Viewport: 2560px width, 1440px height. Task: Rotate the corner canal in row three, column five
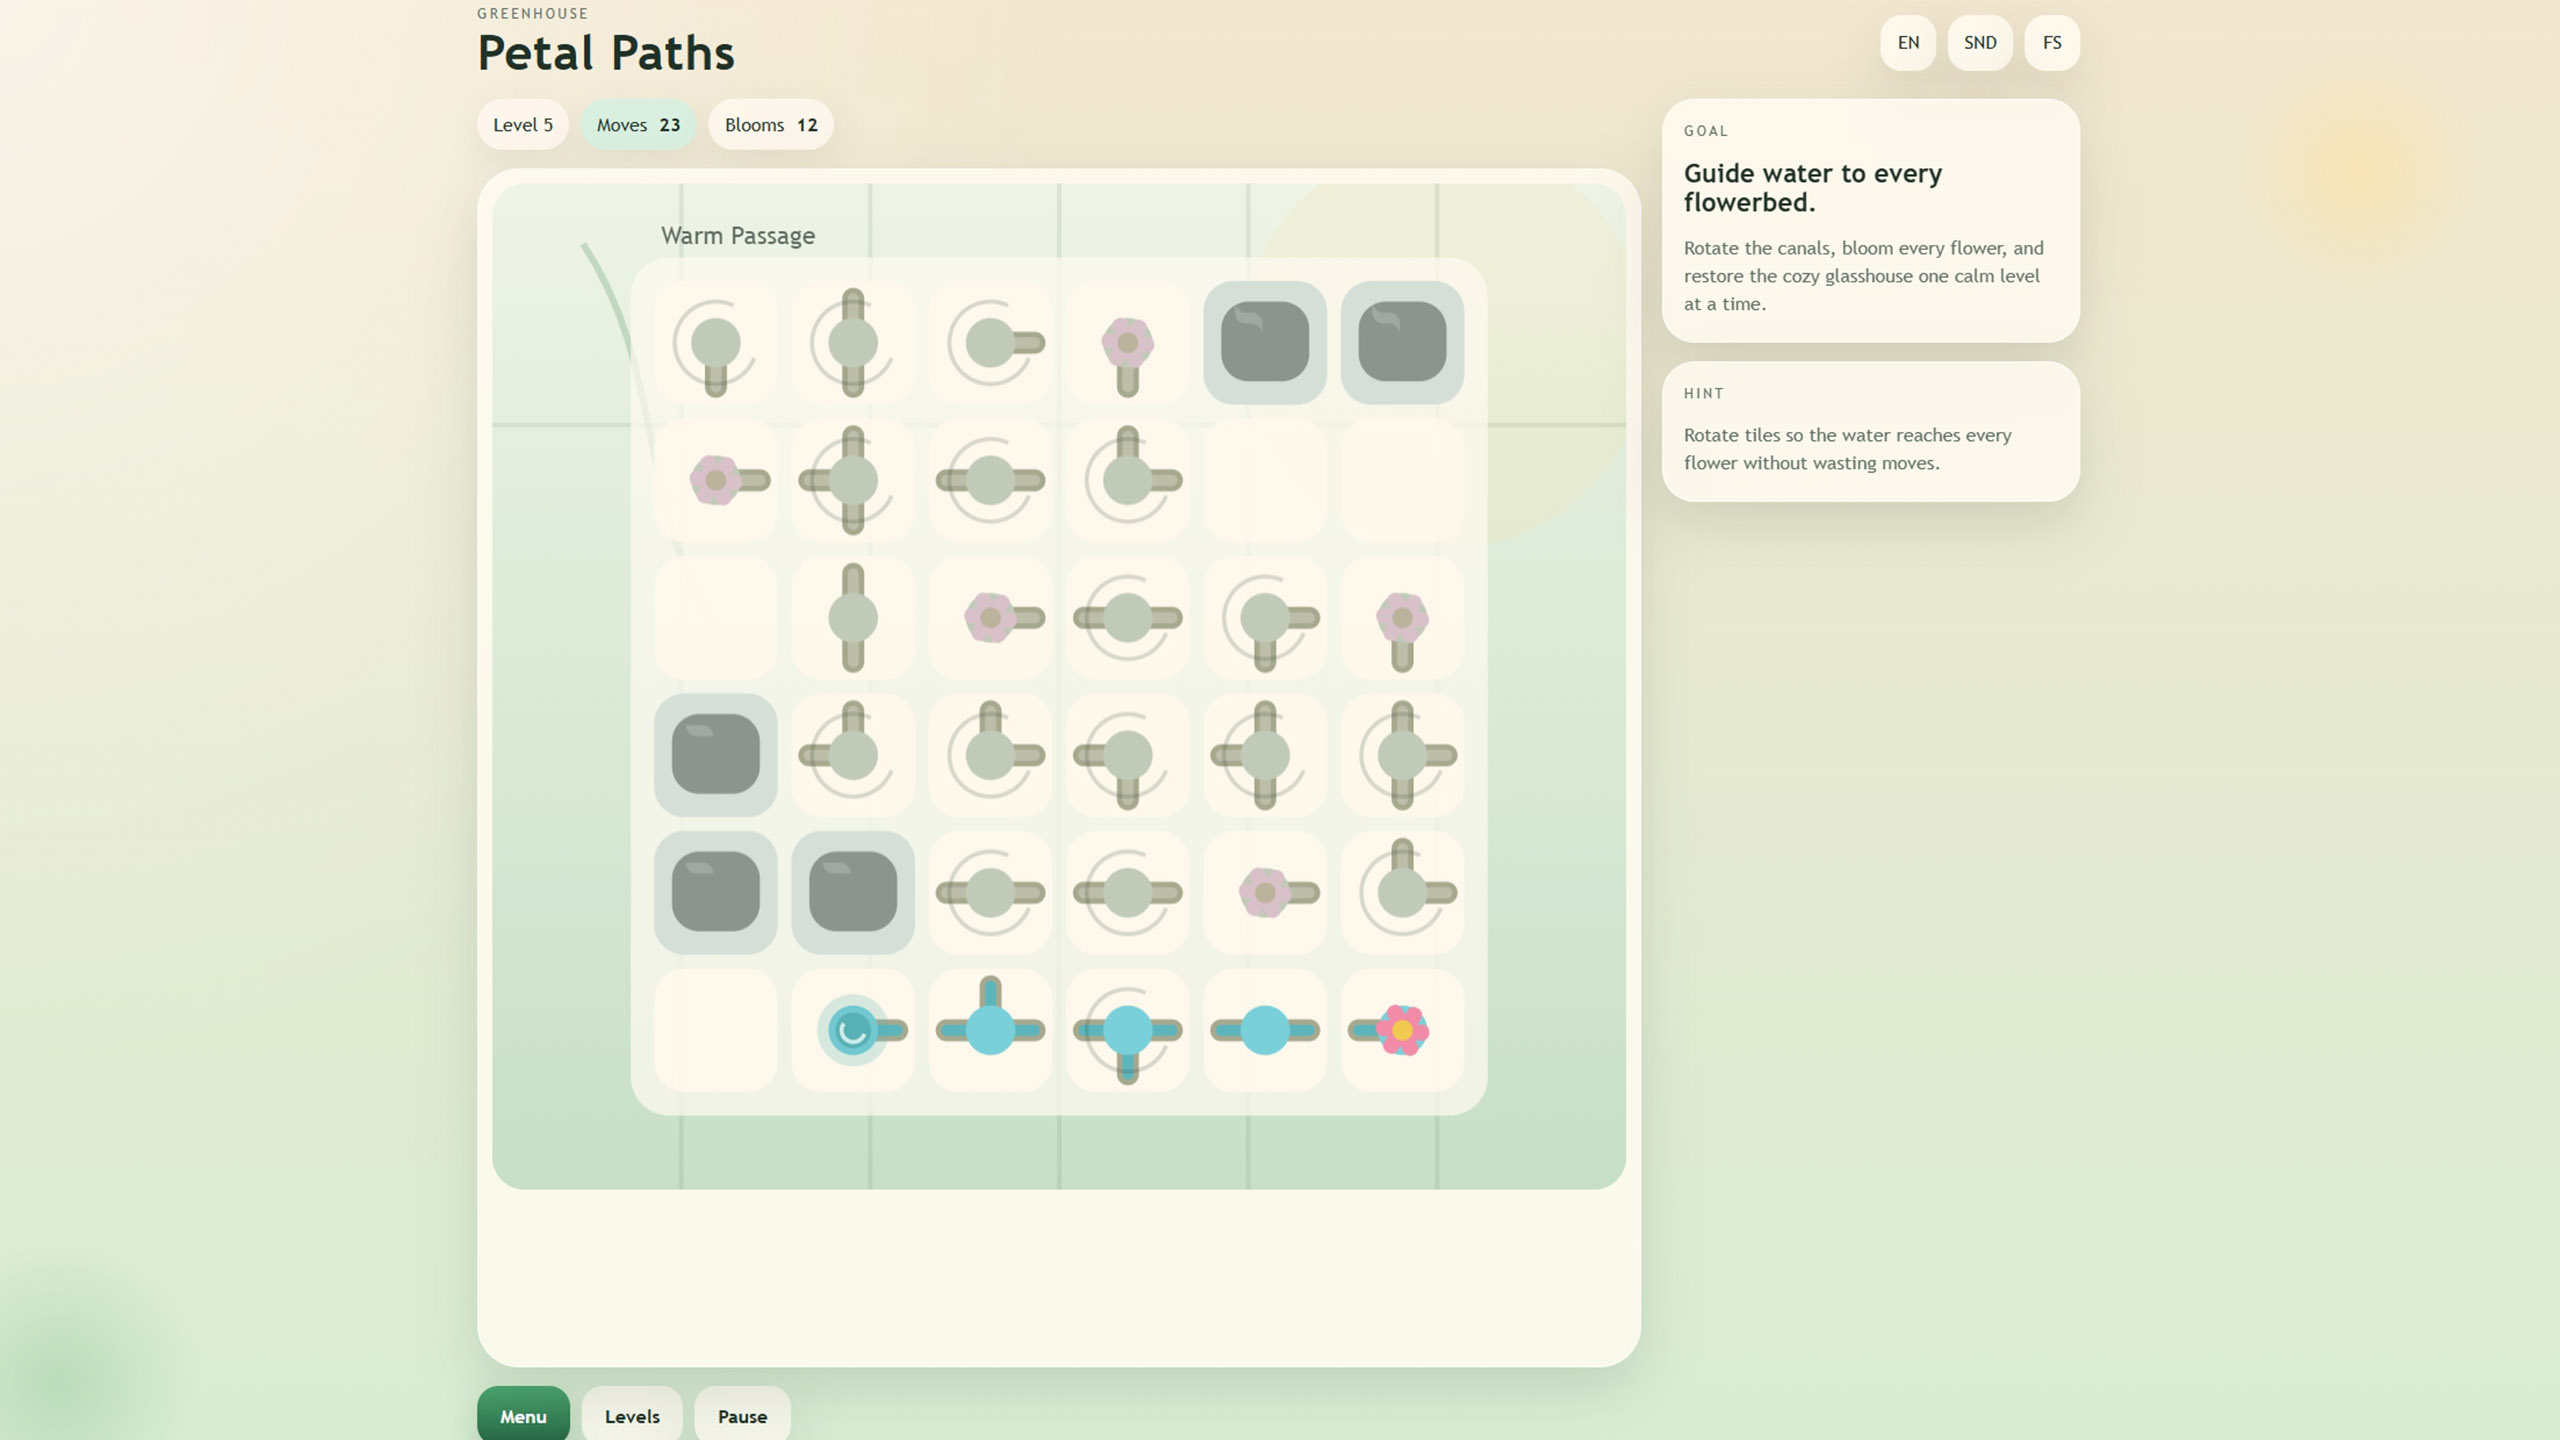pos(1265,618)
